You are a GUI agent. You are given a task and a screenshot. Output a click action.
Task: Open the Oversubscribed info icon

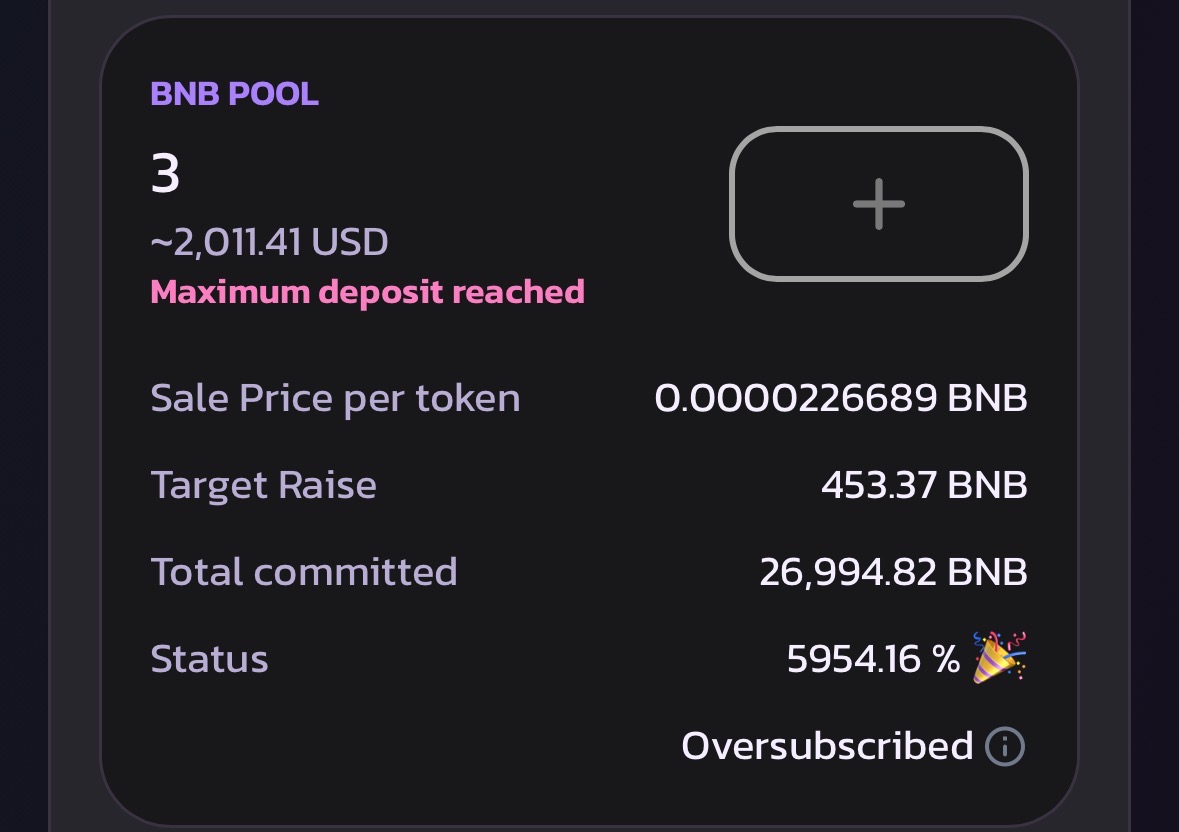[1005, 746]
